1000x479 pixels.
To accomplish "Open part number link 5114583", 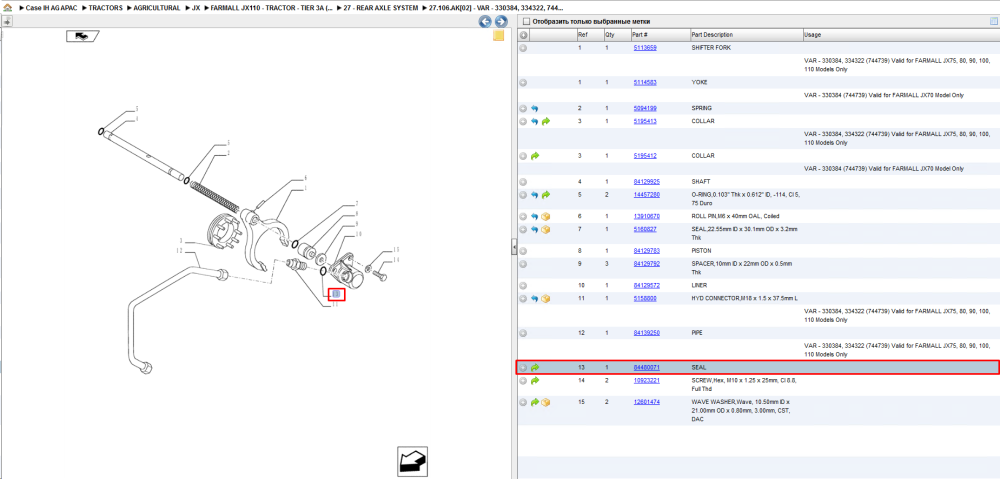I will point(645,82).
